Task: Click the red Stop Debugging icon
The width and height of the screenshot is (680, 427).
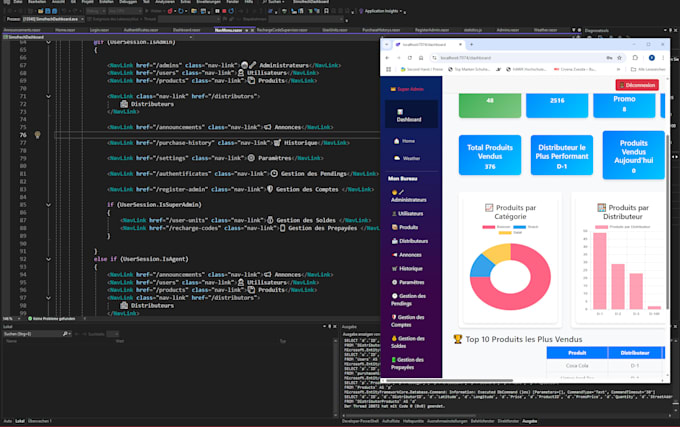Action: (224, 11)
